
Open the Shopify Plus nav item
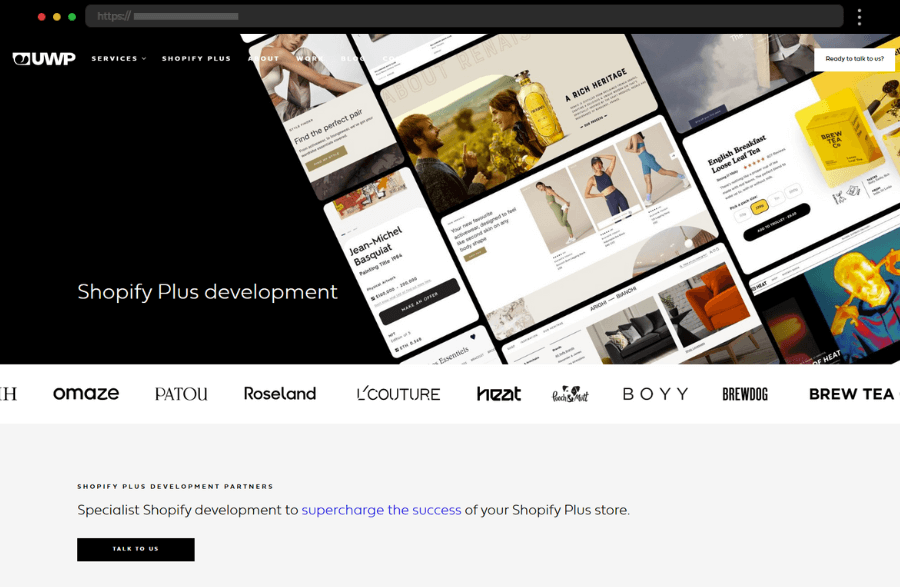tap(196, 59)
